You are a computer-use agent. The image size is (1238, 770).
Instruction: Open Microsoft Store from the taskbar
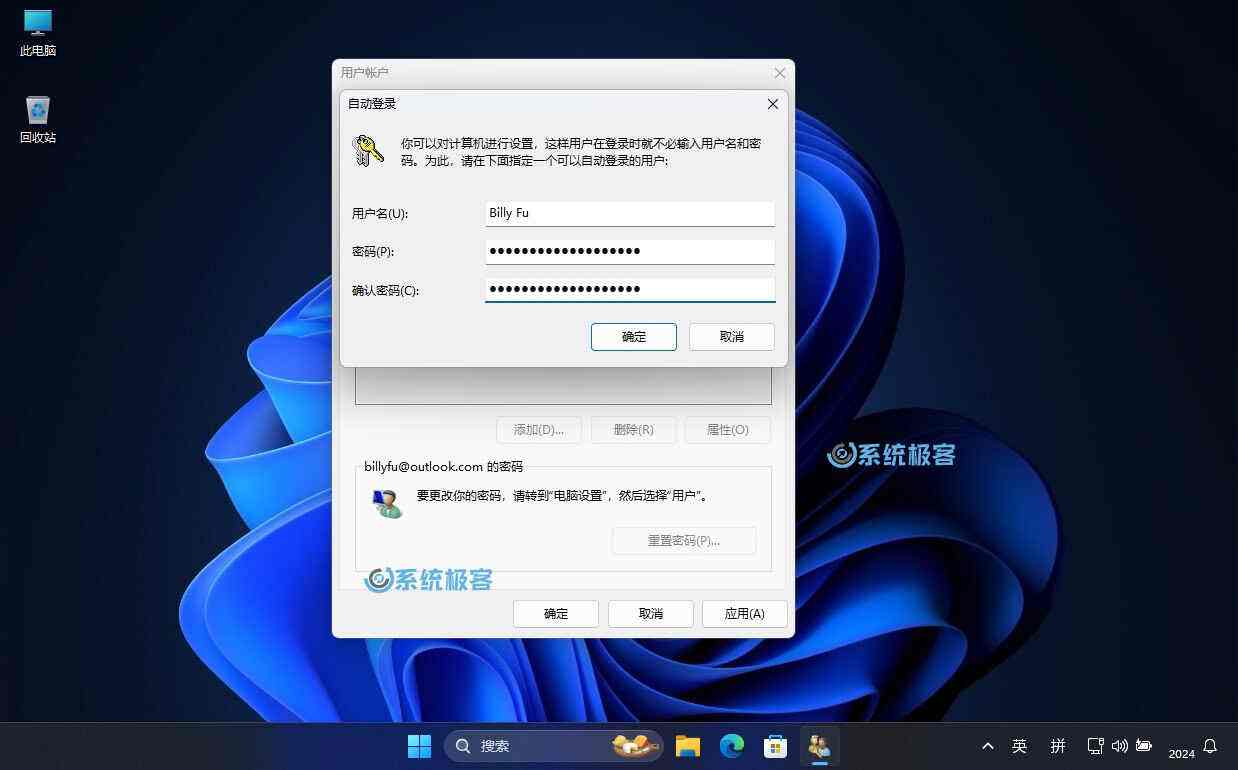tap(776, 746)
